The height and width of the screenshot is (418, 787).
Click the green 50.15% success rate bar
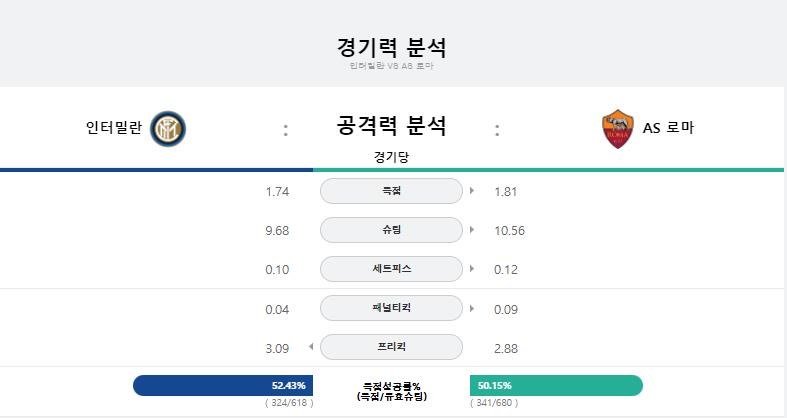(557, 385)
